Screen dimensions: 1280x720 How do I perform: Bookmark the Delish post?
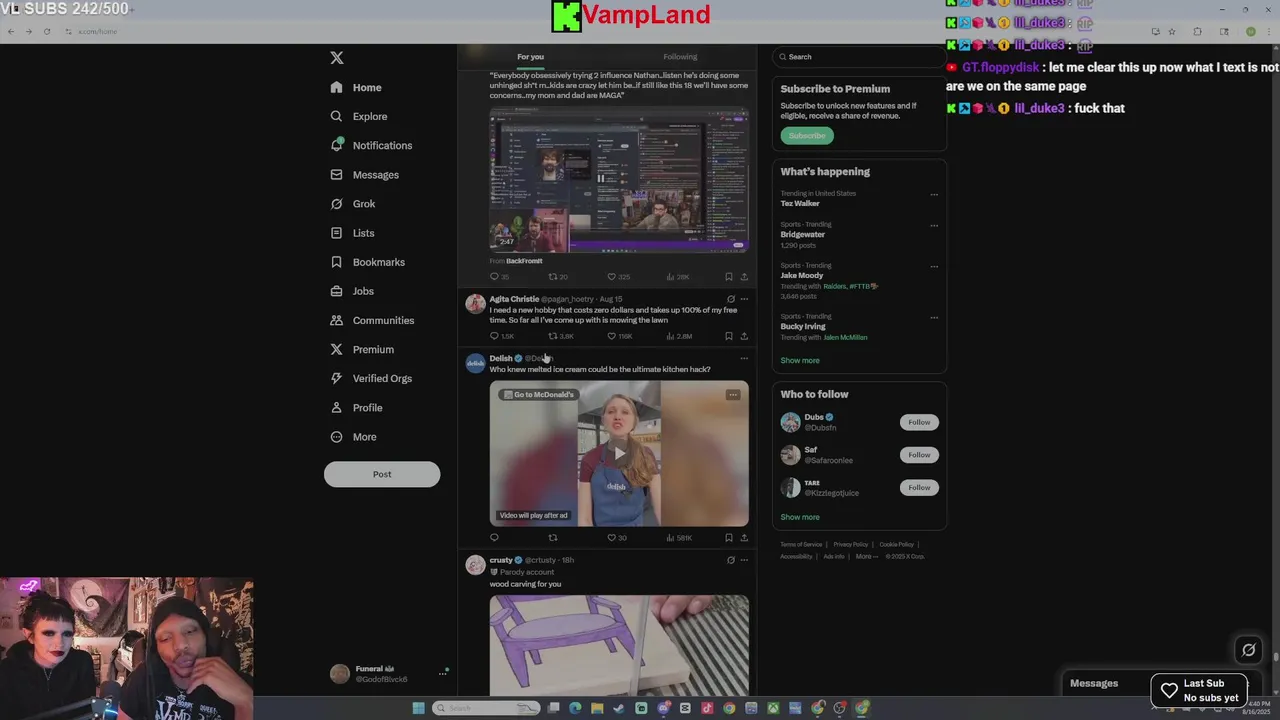729,538
